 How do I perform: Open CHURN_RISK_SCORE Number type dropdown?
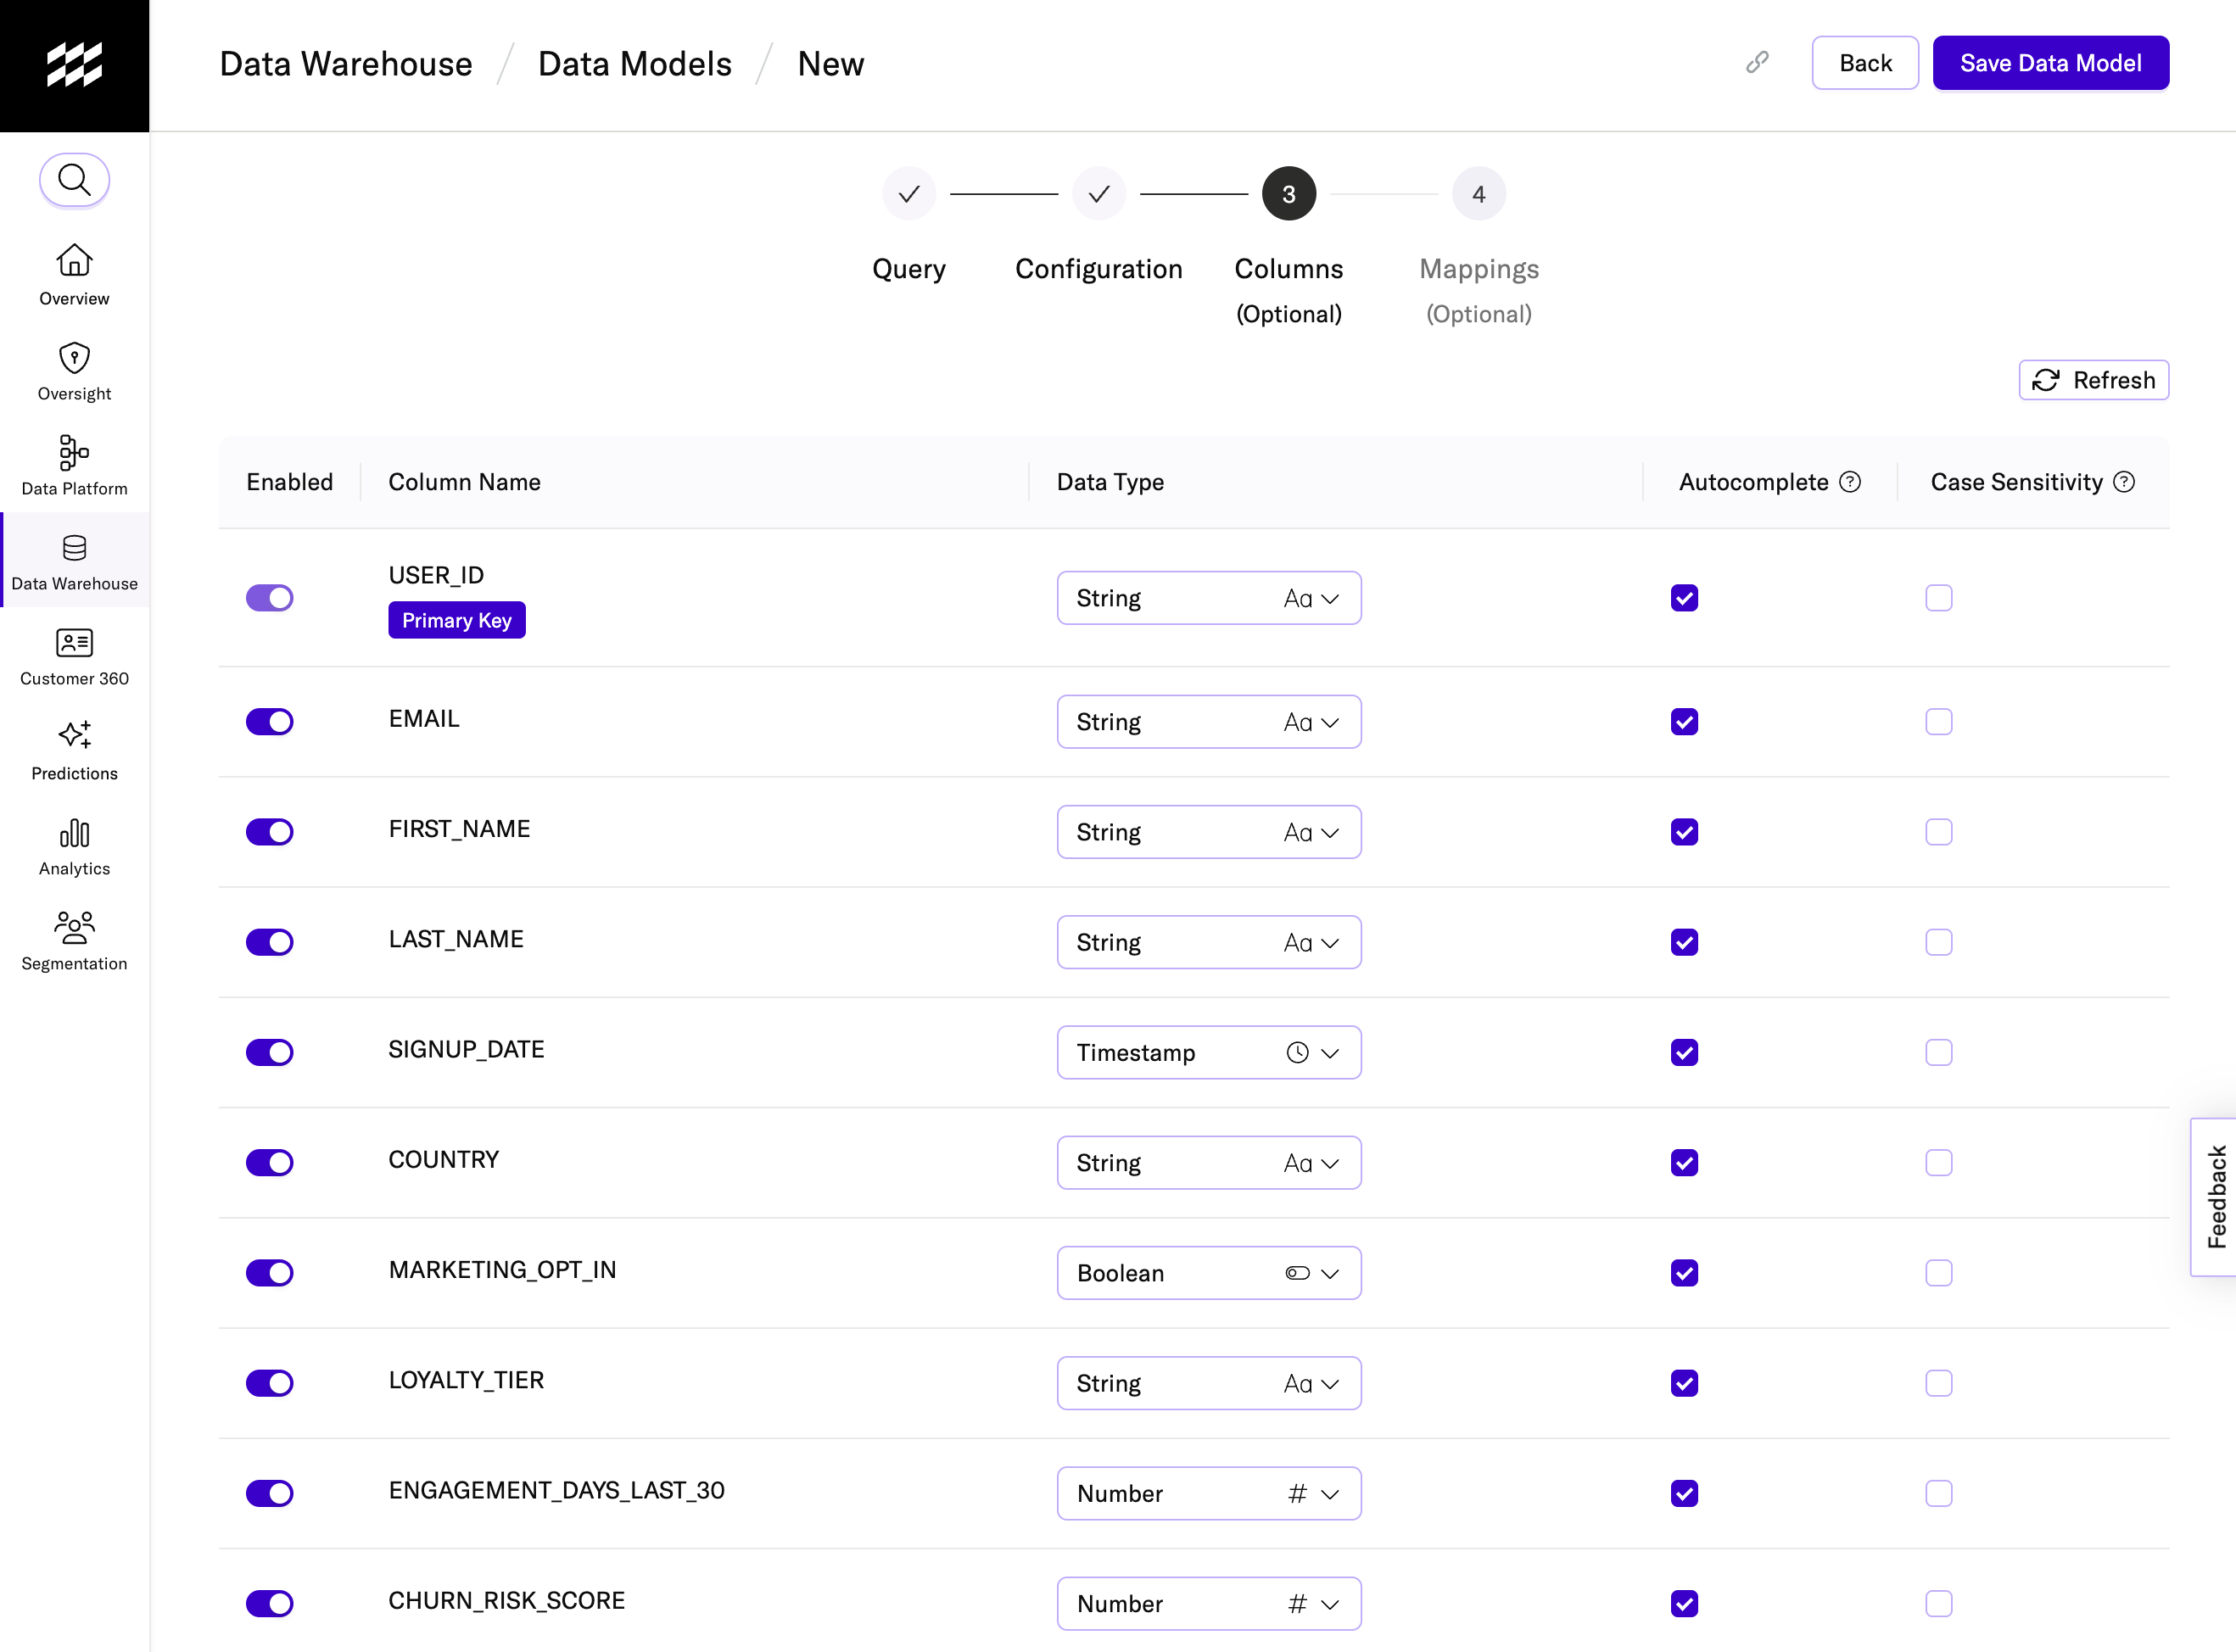coord(1208,1603)
